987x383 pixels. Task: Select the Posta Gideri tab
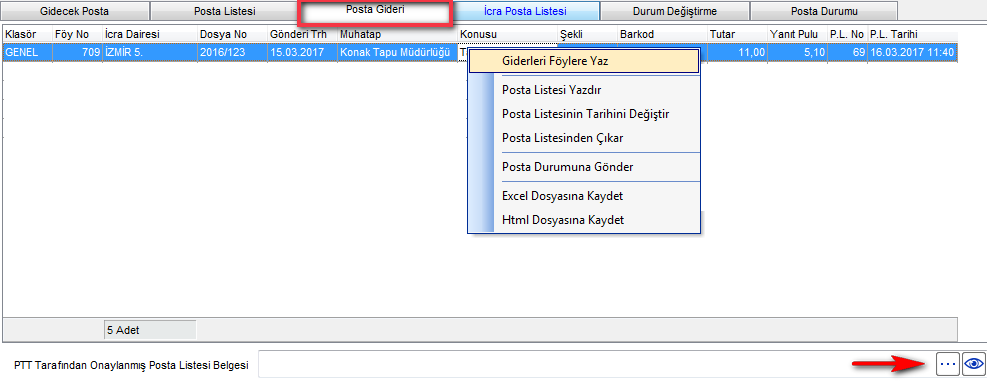point(375,11)
